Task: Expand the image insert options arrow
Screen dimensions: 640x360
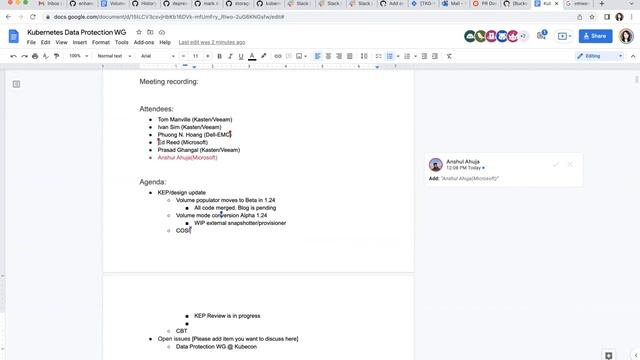Action: tap(305, 56)
